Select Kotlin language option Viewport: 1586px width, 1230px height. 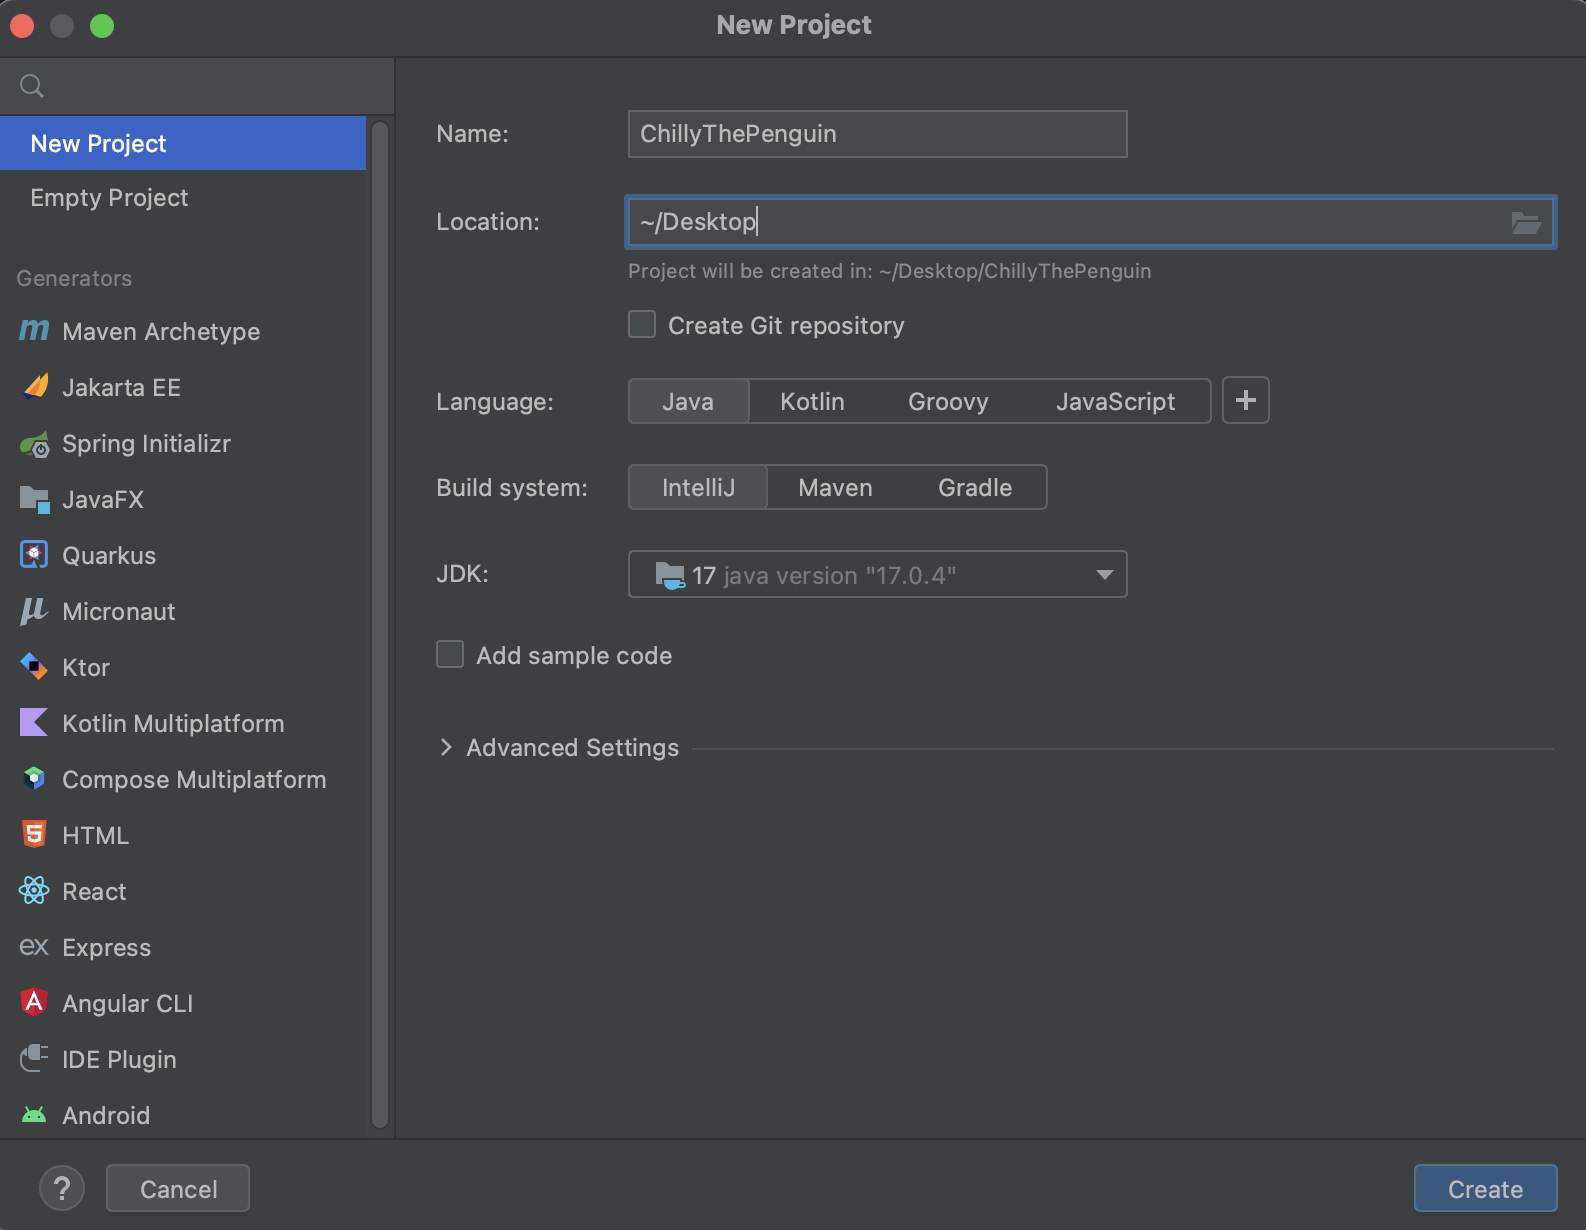(x=812, y=401)
